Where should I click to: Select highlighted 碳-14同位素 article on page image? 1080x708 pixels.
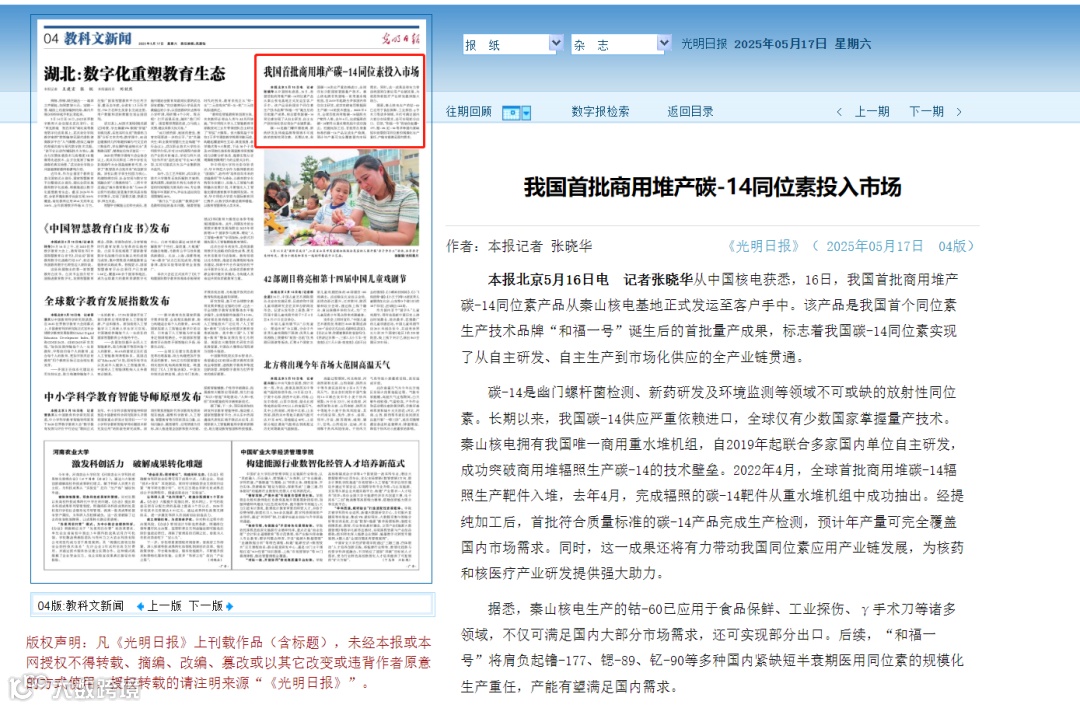pos(340,101)
